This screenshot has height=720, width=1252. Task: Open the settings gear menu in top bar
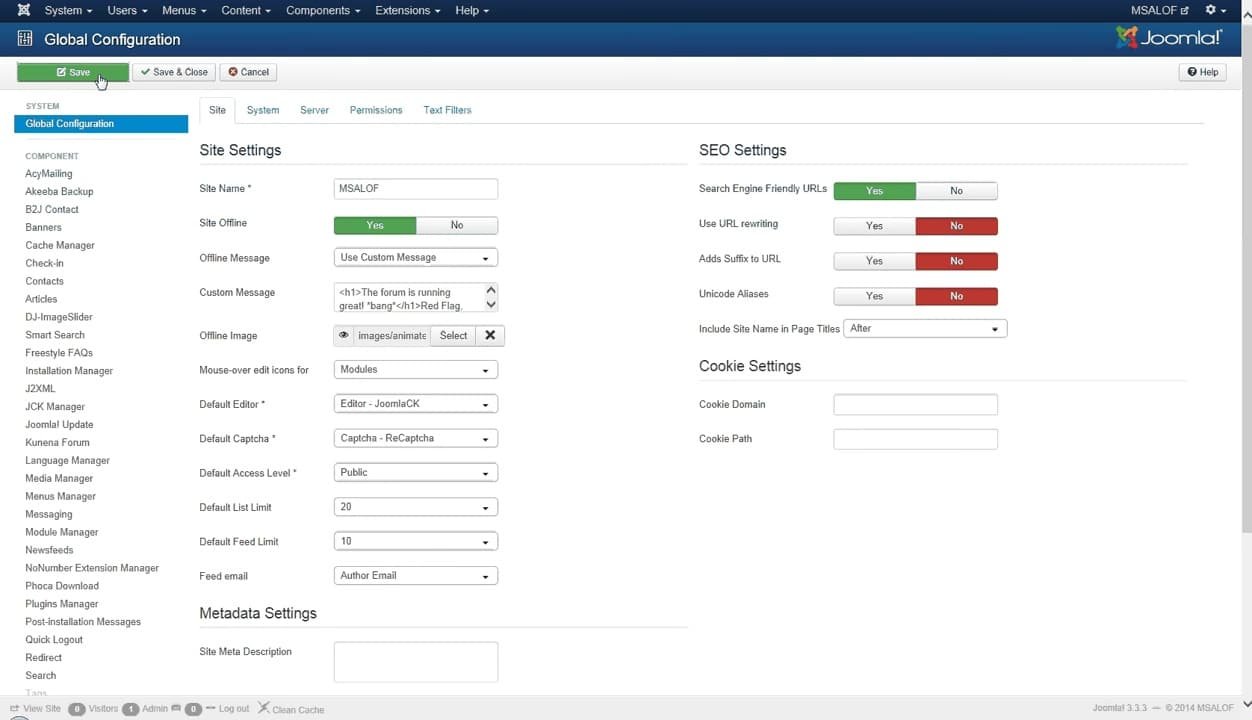click(x=1215, y=10)
